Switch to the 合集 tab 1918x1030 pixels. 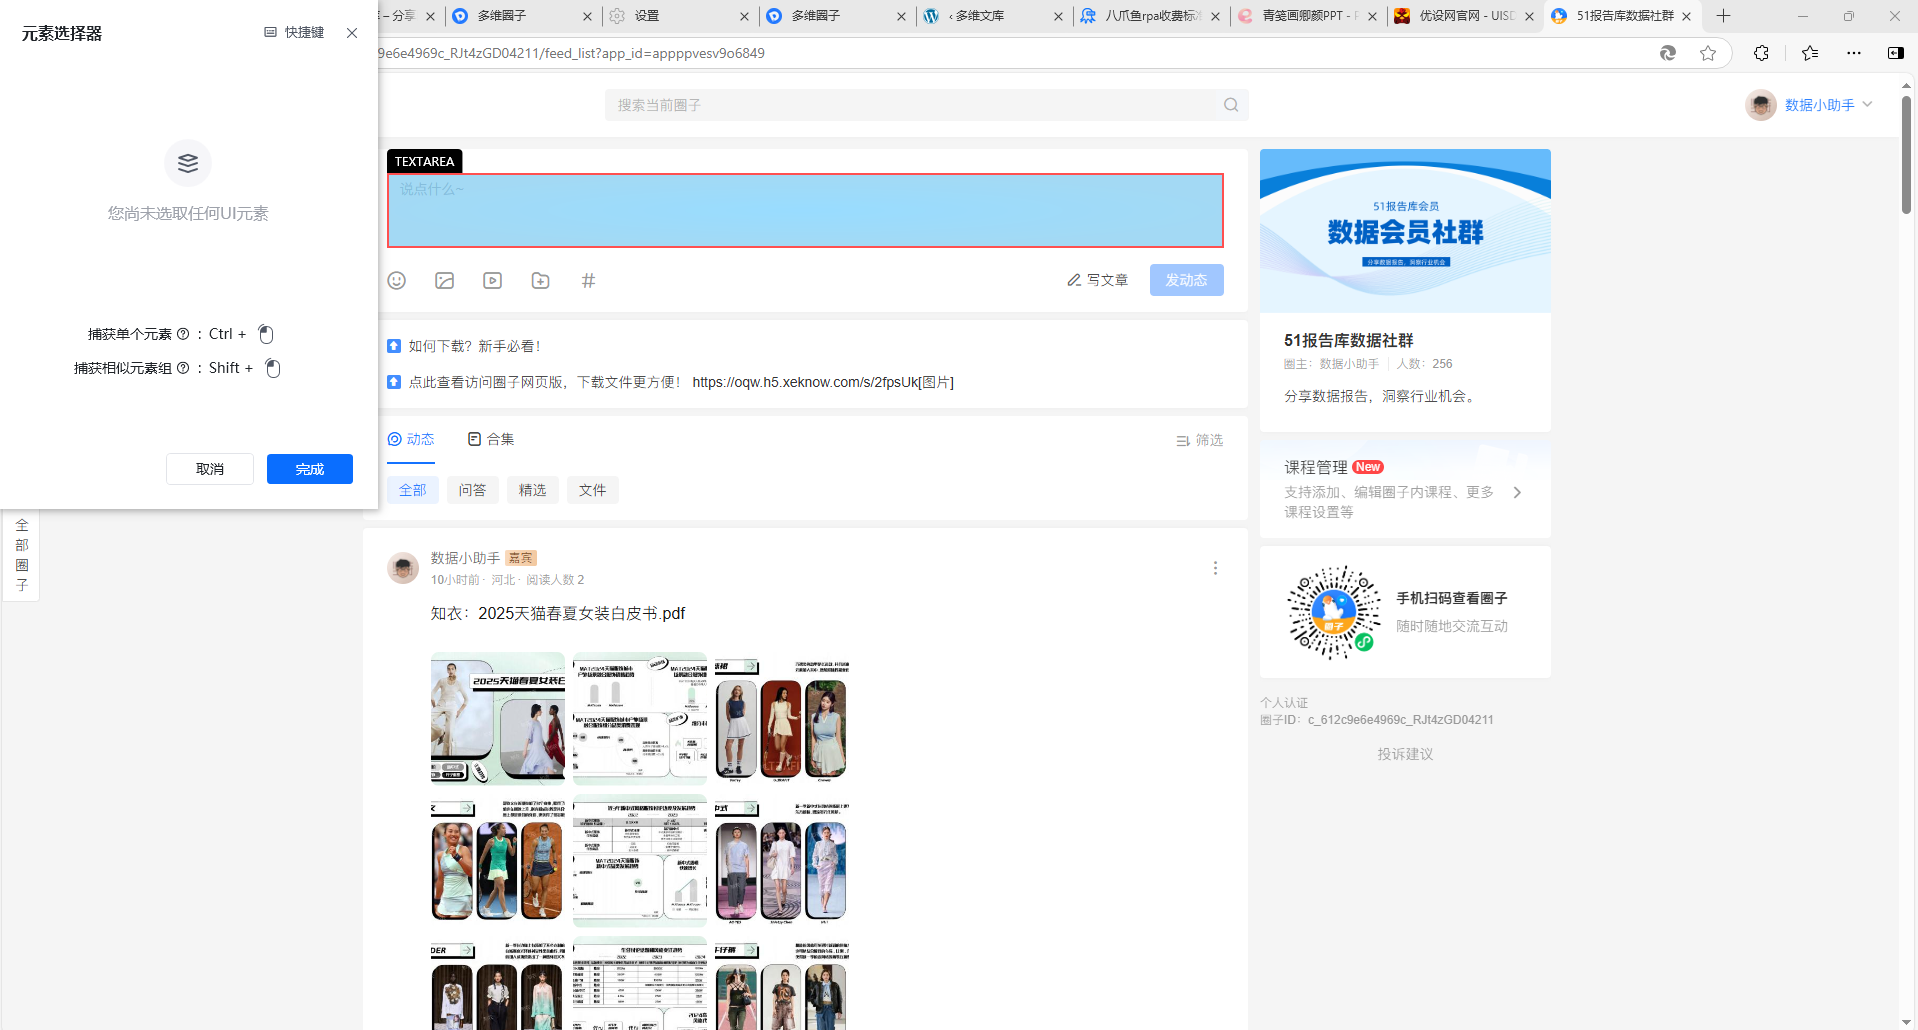tap(491, 439)
